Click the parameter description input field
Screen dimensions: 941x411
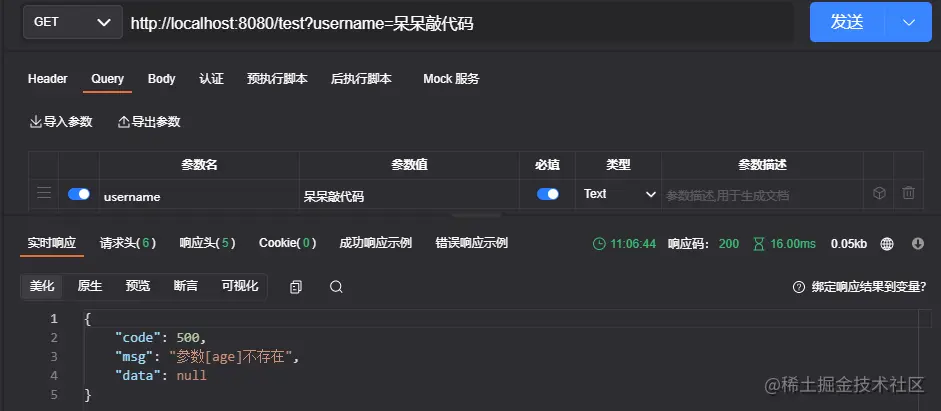(762, 196)
